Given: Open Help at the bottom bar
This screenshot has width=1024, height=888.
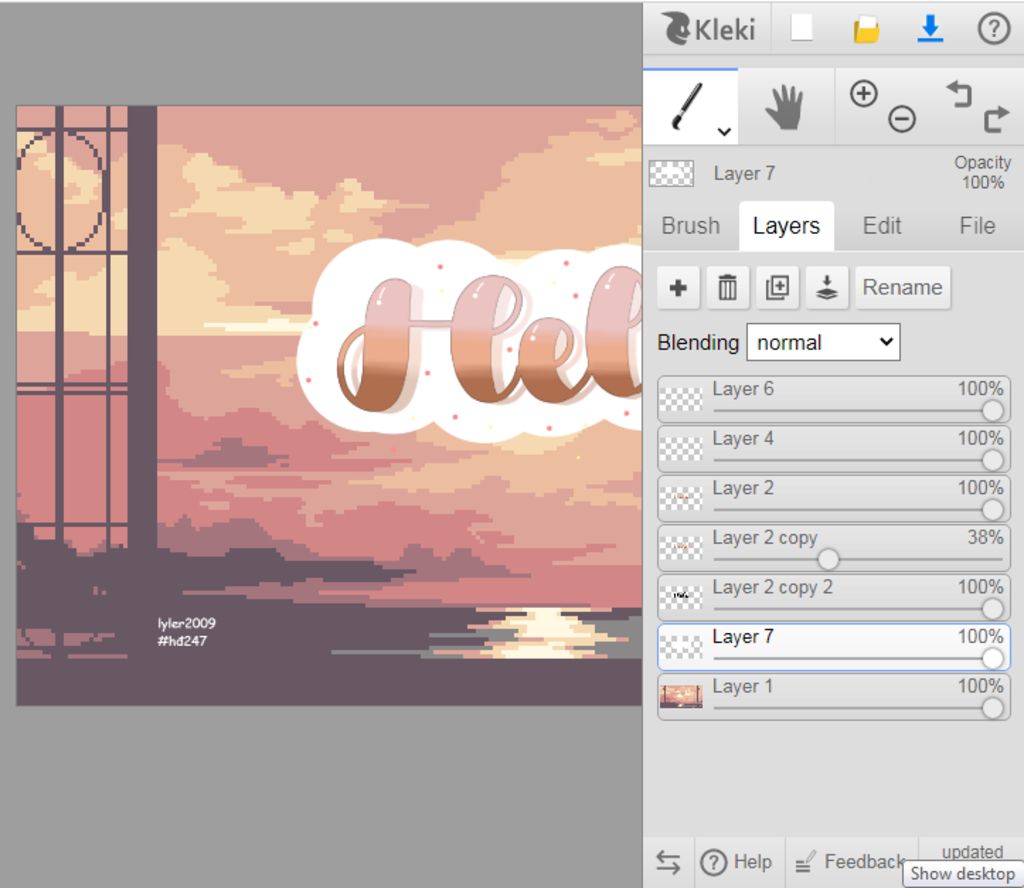Looking at the screenshot, I should pos(736,862).
